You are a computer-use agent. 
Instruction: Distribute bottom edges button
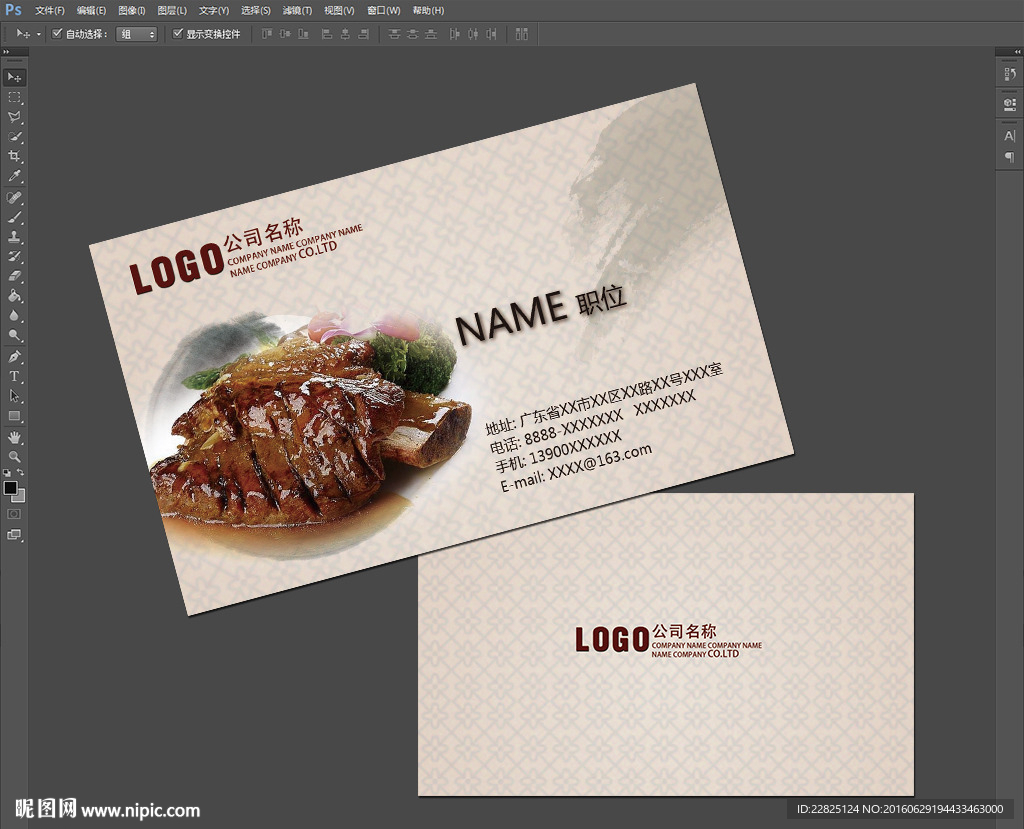tap(430, 34)
